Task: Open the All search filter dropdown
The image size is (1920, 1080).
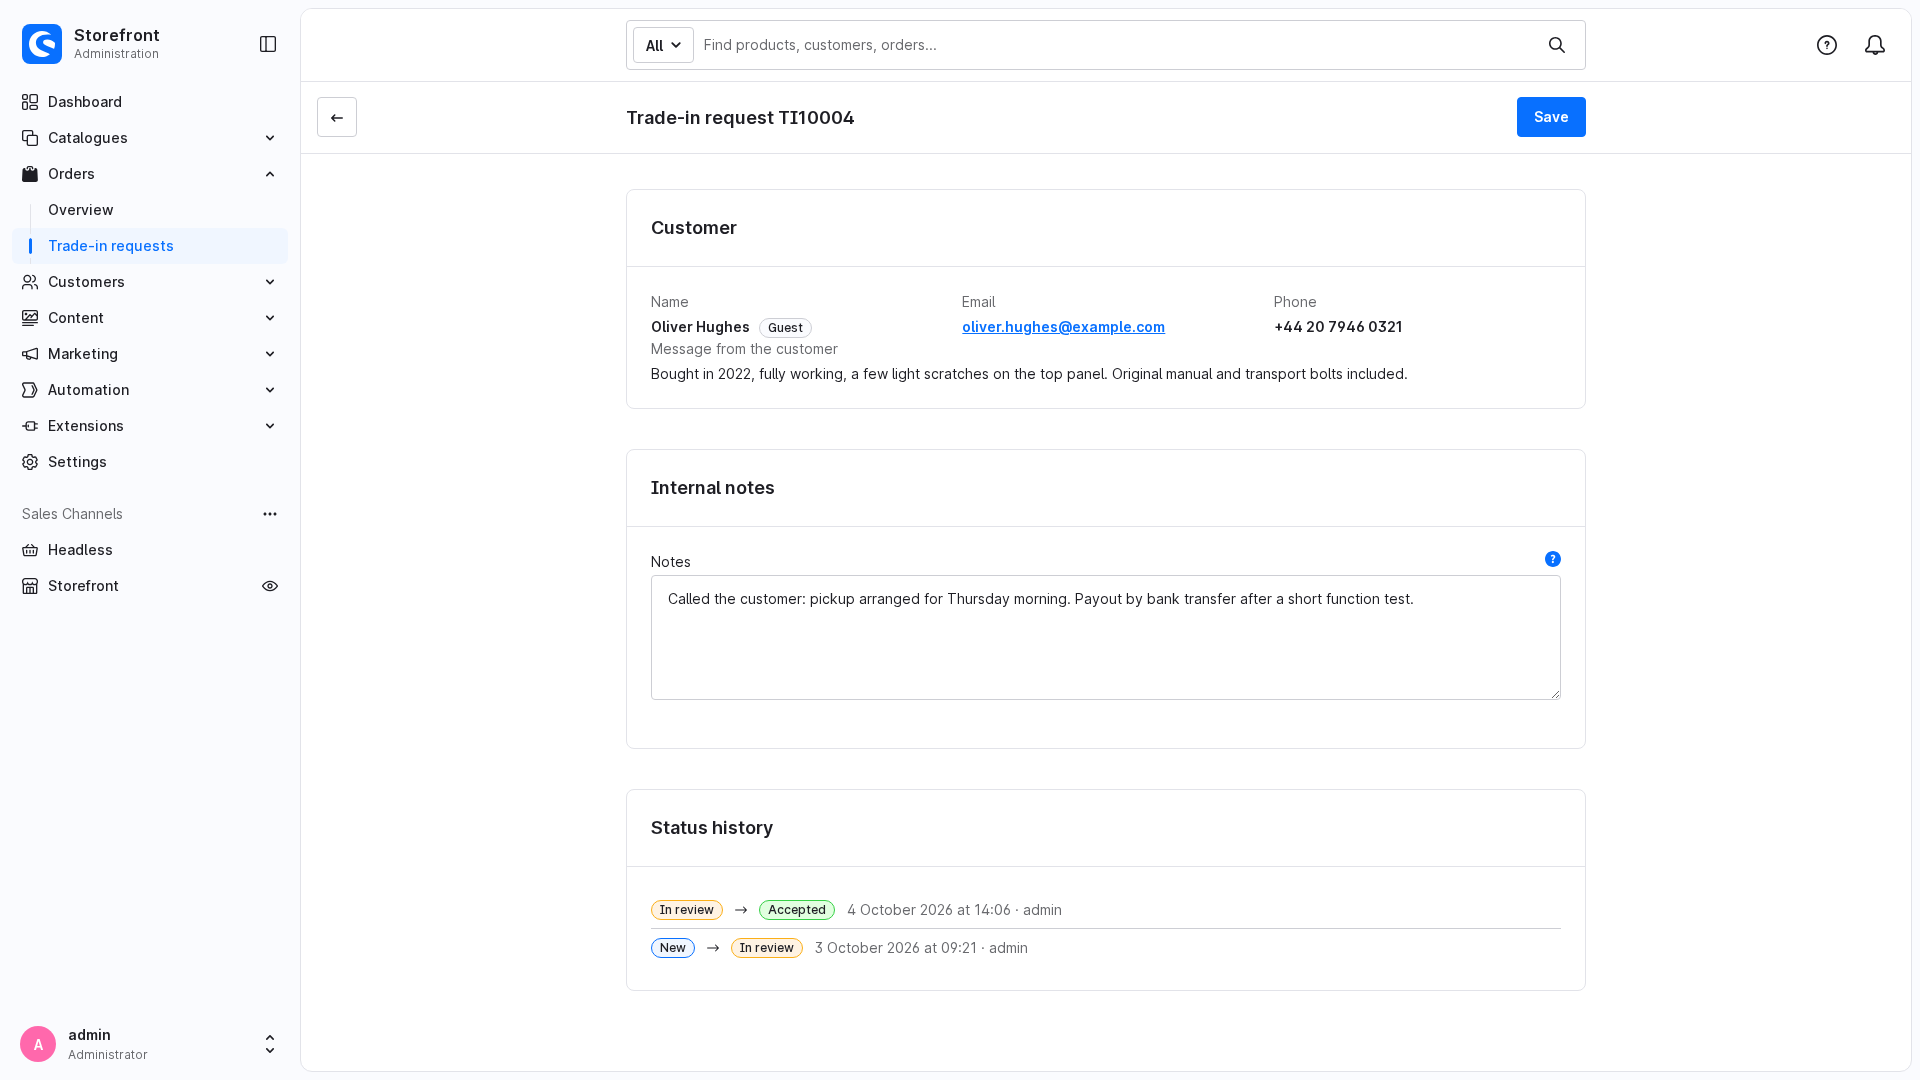Action: point(663,45)
